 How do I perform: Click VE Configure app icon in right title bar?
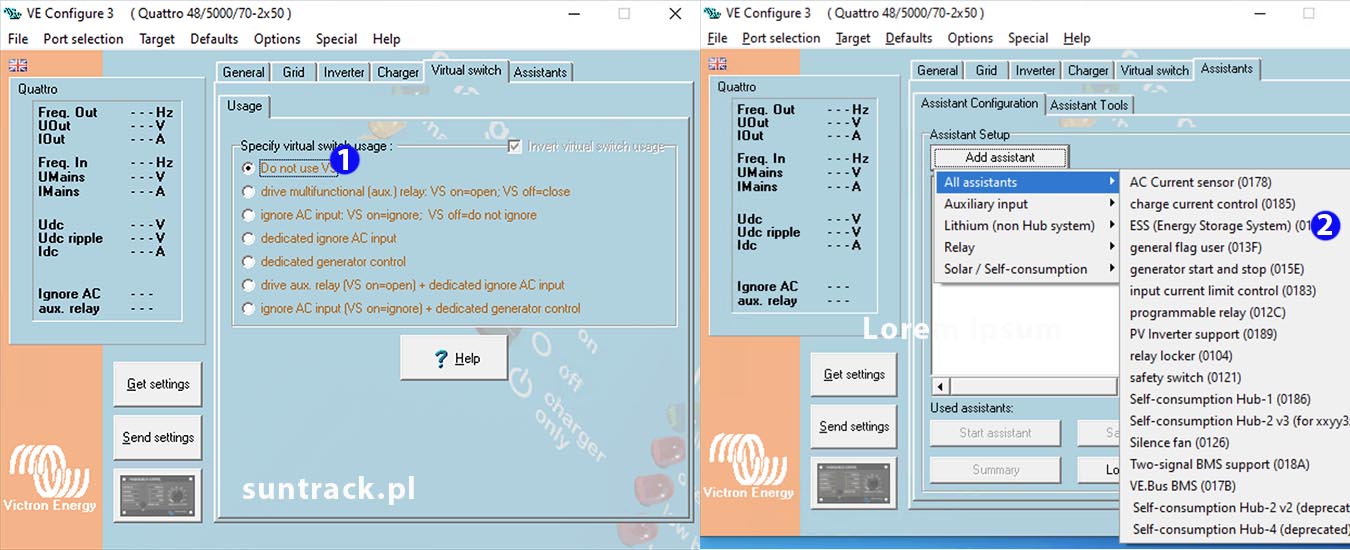click(x=712, y=13)
